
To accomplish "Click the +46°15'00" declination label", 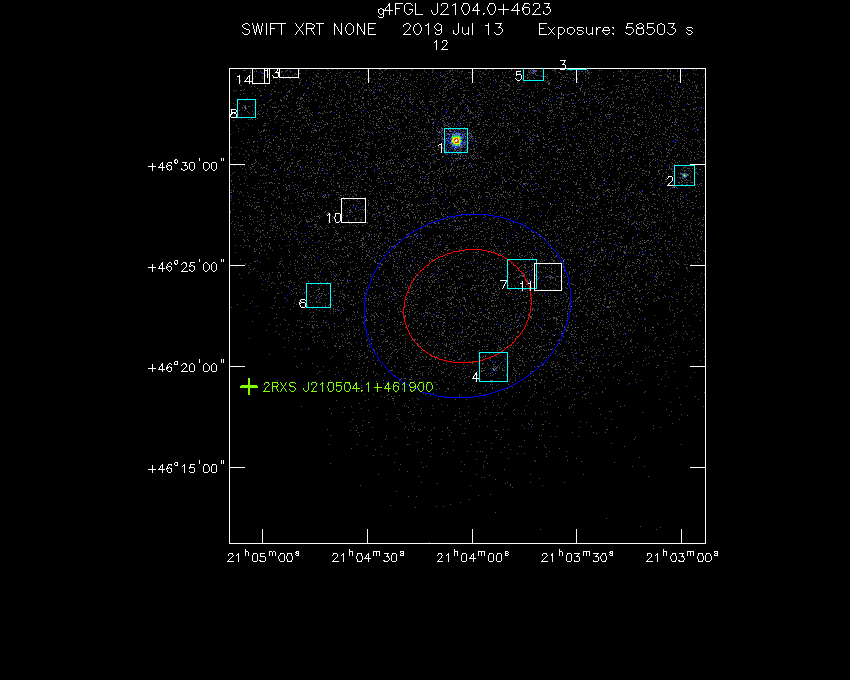I will (186, 468).
